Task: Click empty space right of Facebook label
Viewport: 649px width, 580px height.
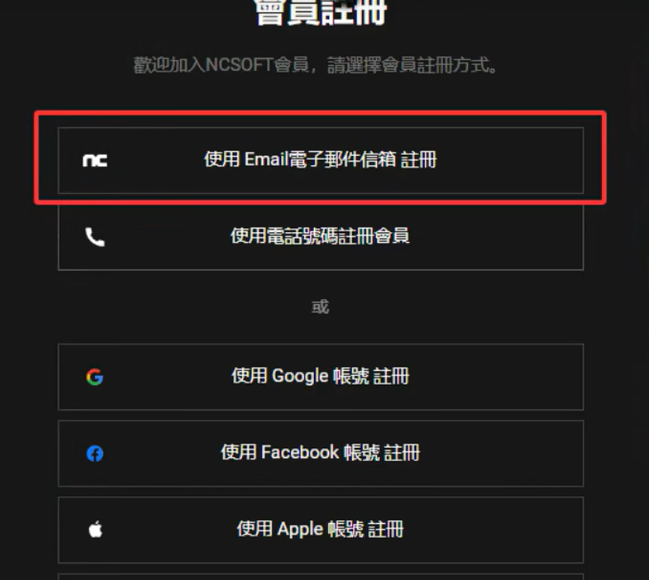Action: tap(502, 453)
